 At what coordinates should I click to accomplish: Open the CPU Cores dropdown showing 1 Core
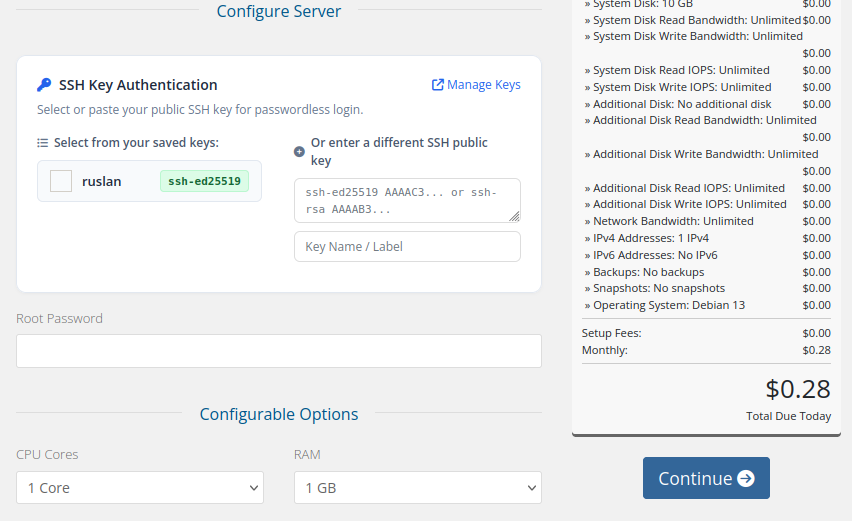point(140,487)
